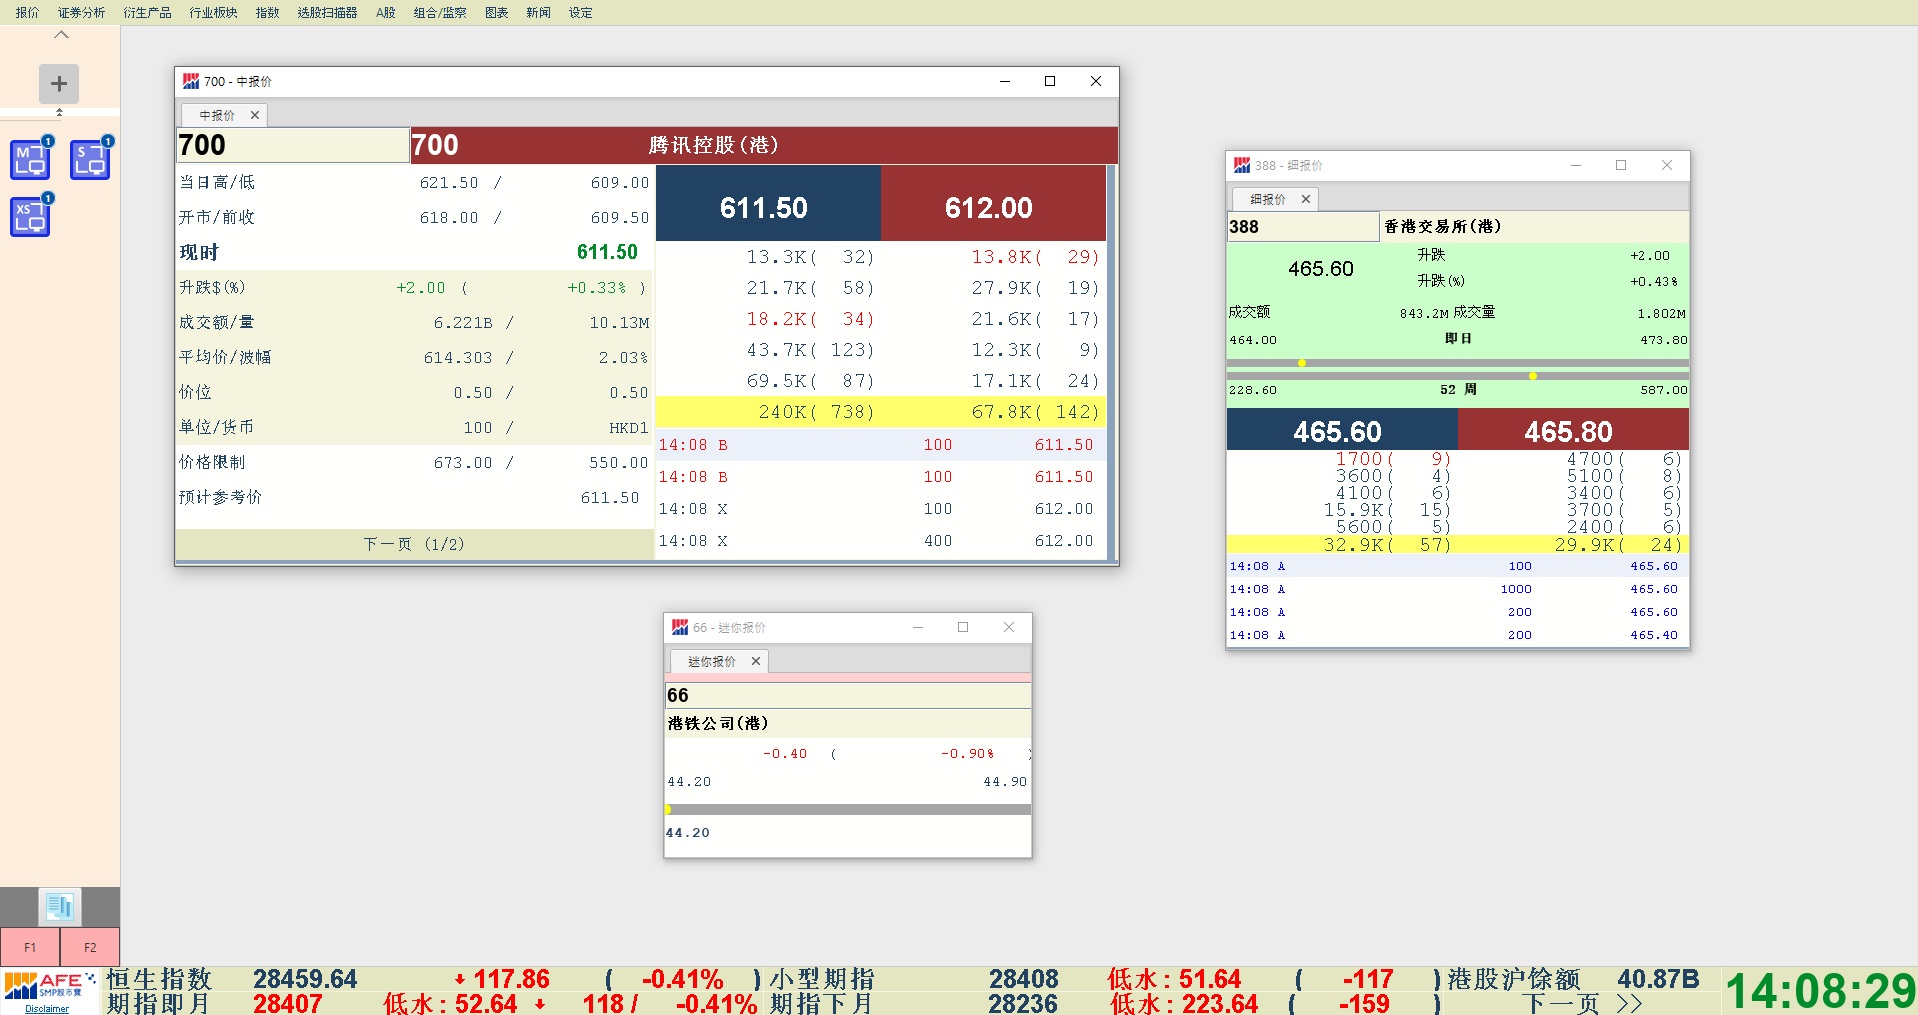Click the clock showing 14:08:29
Viewport: 1918px width, 1015px height.
(1820, 991)
